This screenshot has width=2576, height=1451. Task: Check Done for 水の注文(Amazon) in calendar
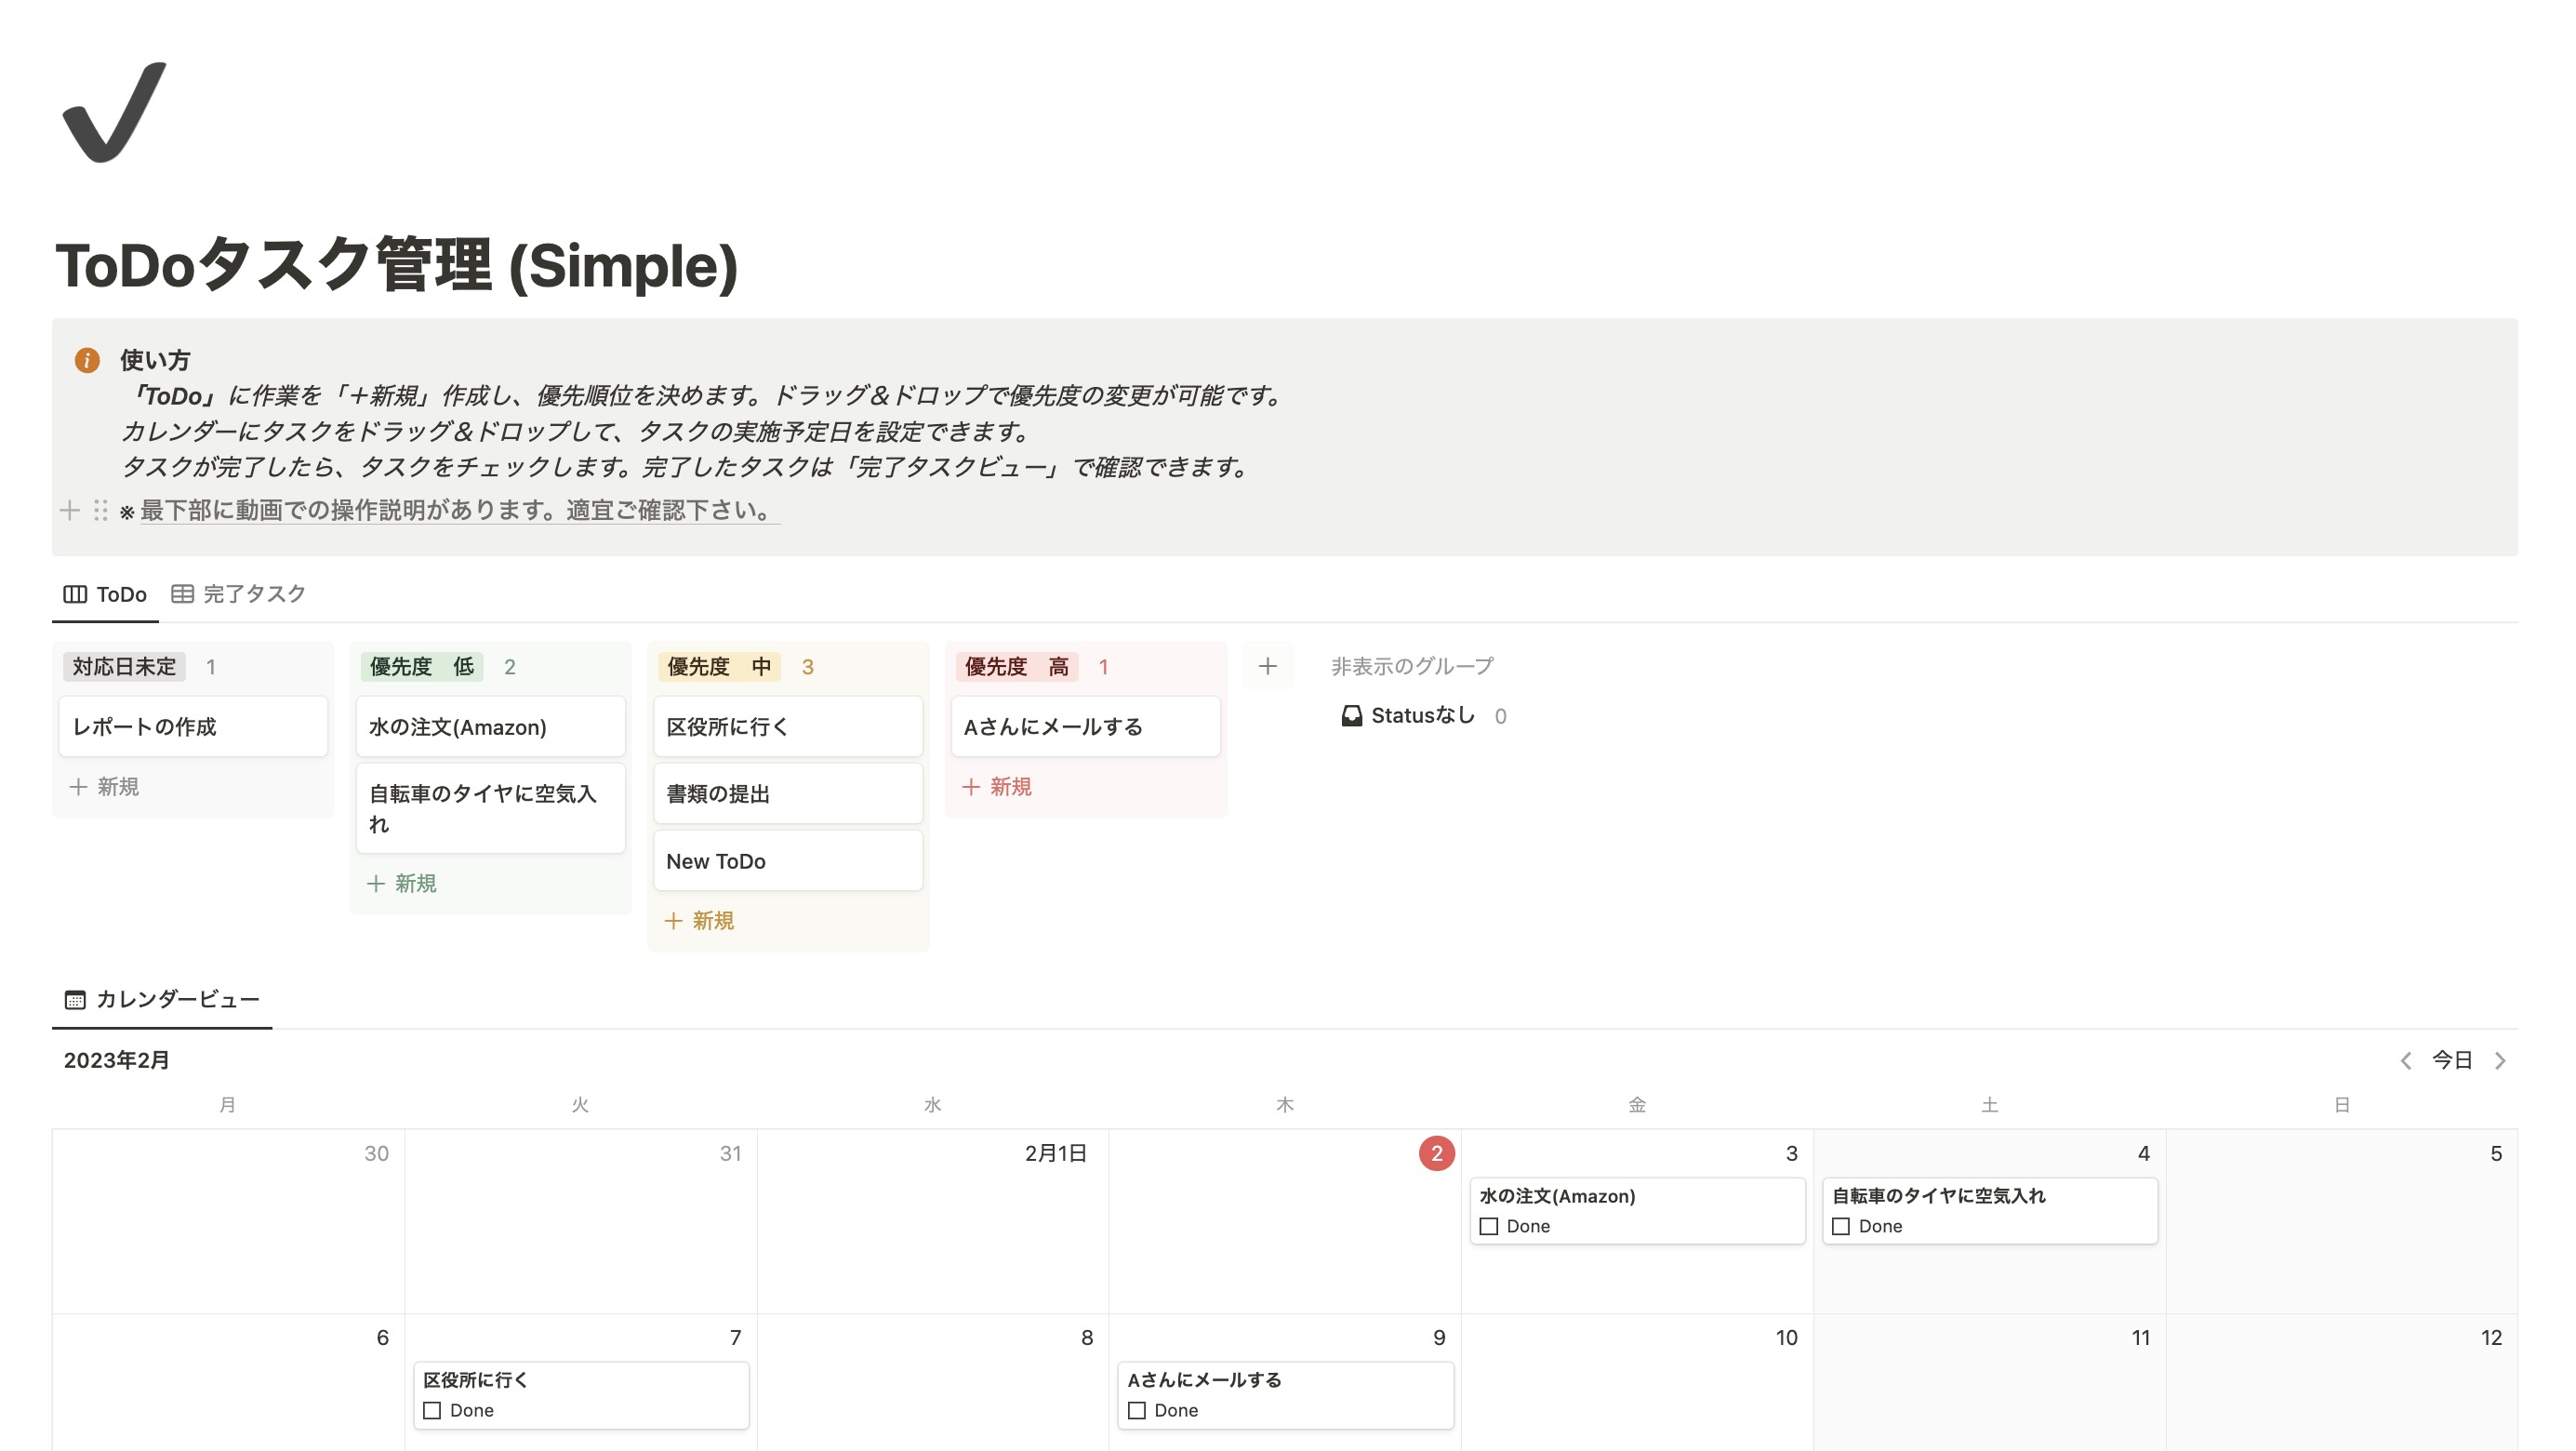click(1489, 1226)
